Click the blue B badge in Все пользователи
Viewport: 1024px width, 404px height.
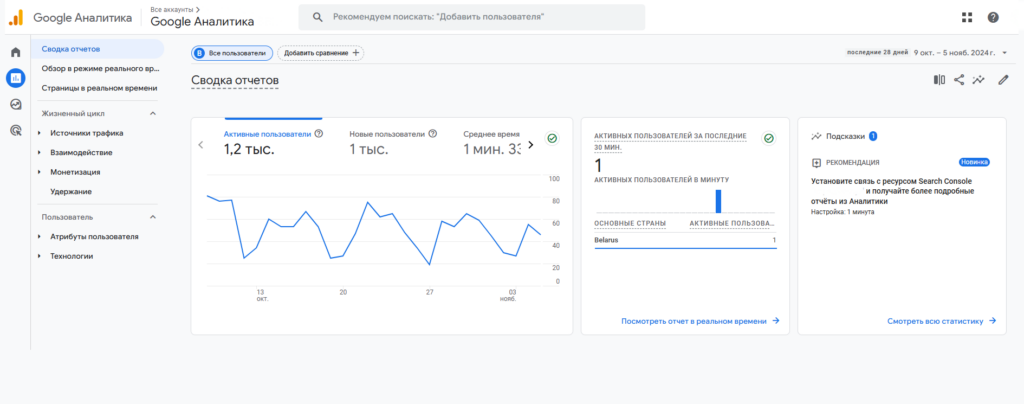pyautogui.click(x=200, y=53)
